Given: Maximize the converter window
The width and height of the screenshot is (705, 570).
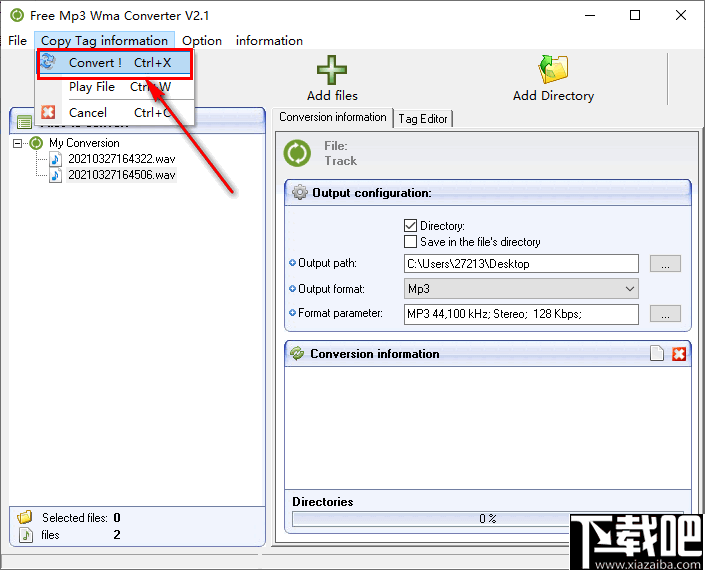Looking at the screenshot, I should click(635, 15).
